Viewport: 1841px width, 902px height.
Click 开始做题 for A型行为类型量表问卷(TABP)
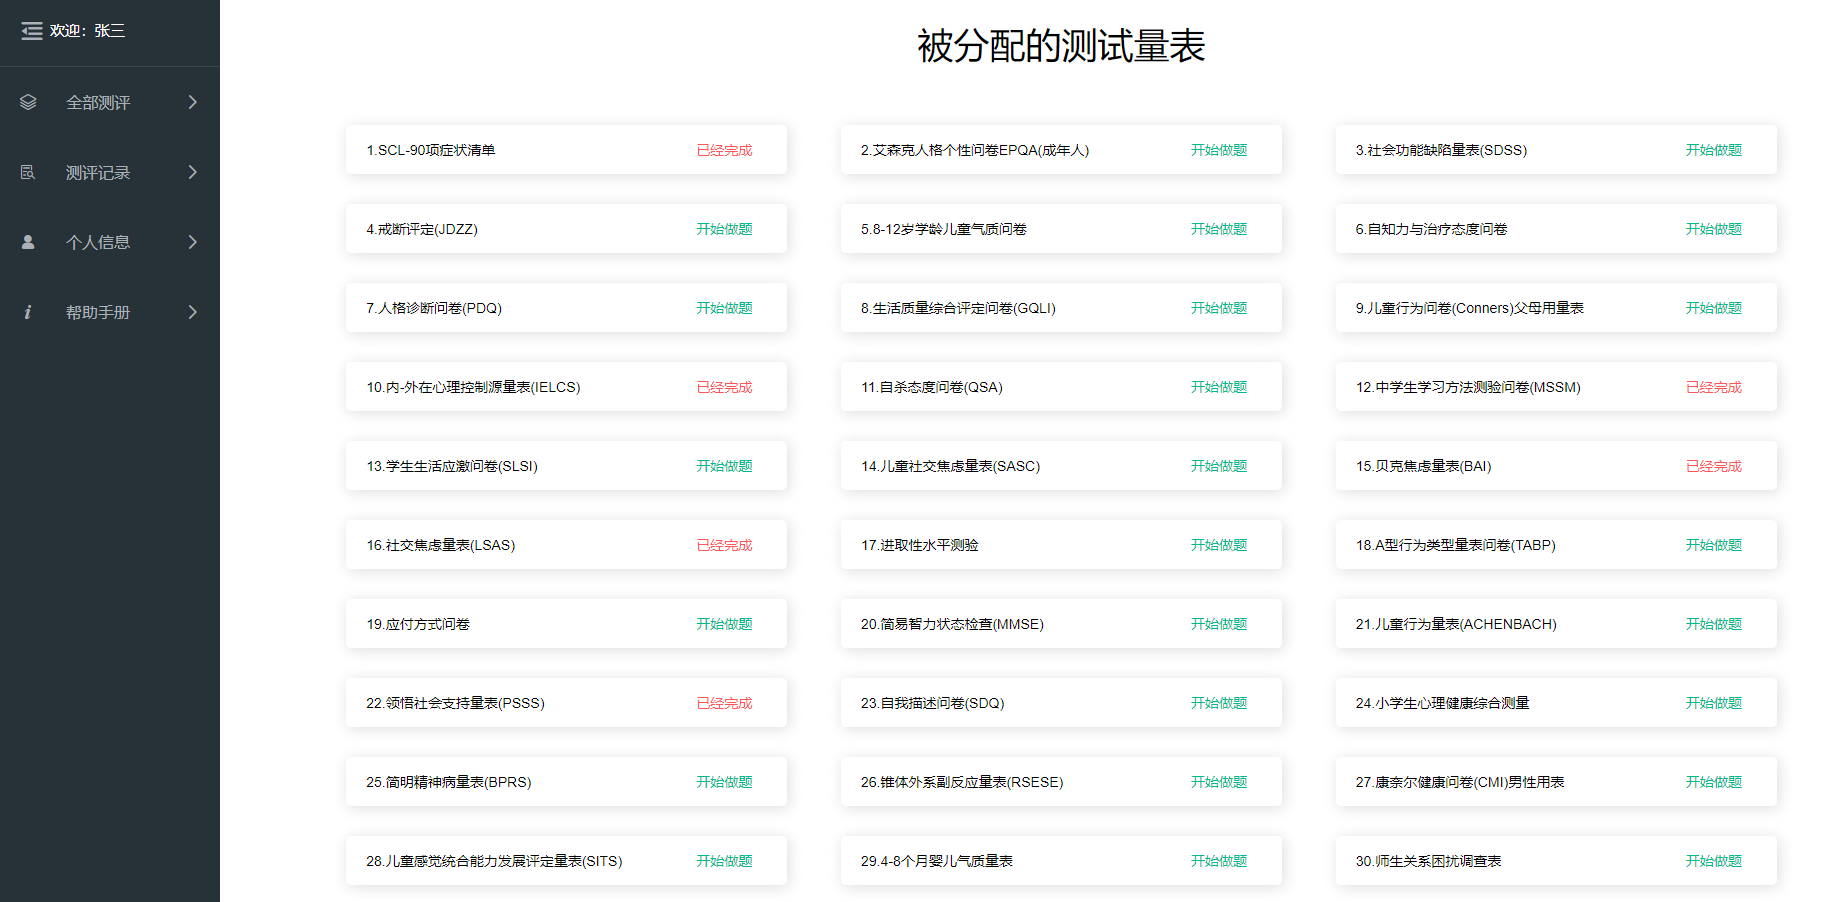(1714, 545)
